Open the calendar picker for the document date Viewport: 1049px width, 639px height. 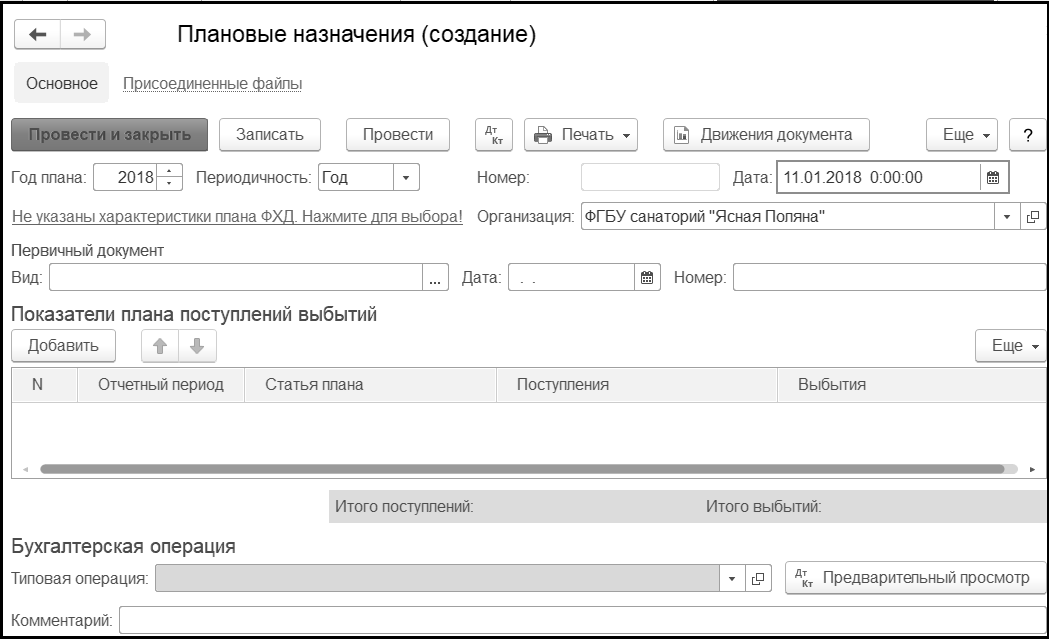point(993,178)
